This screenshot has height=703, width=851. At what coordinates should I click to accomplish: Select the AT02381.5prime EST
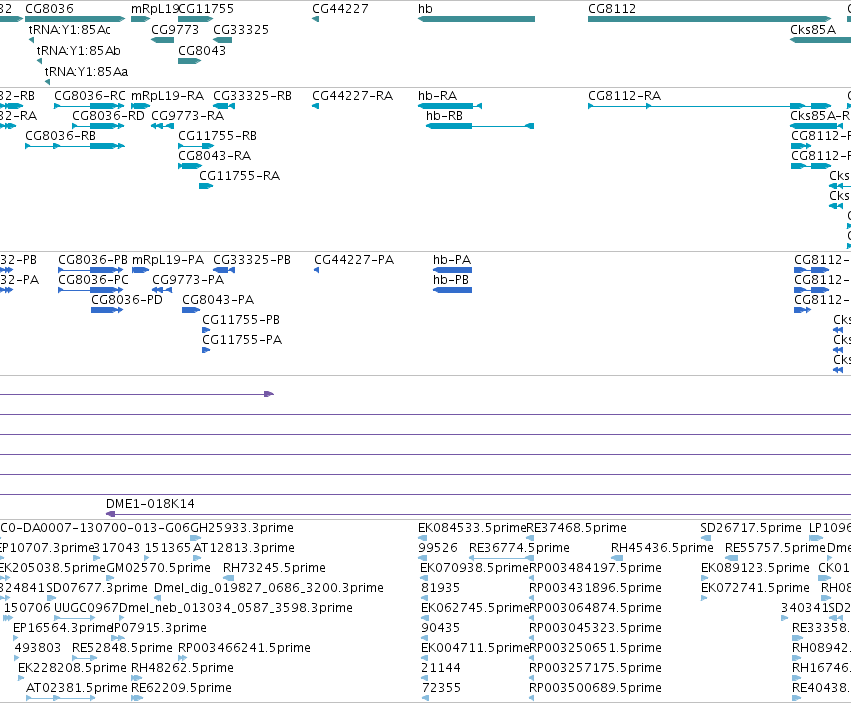click(x=60, y=699)
